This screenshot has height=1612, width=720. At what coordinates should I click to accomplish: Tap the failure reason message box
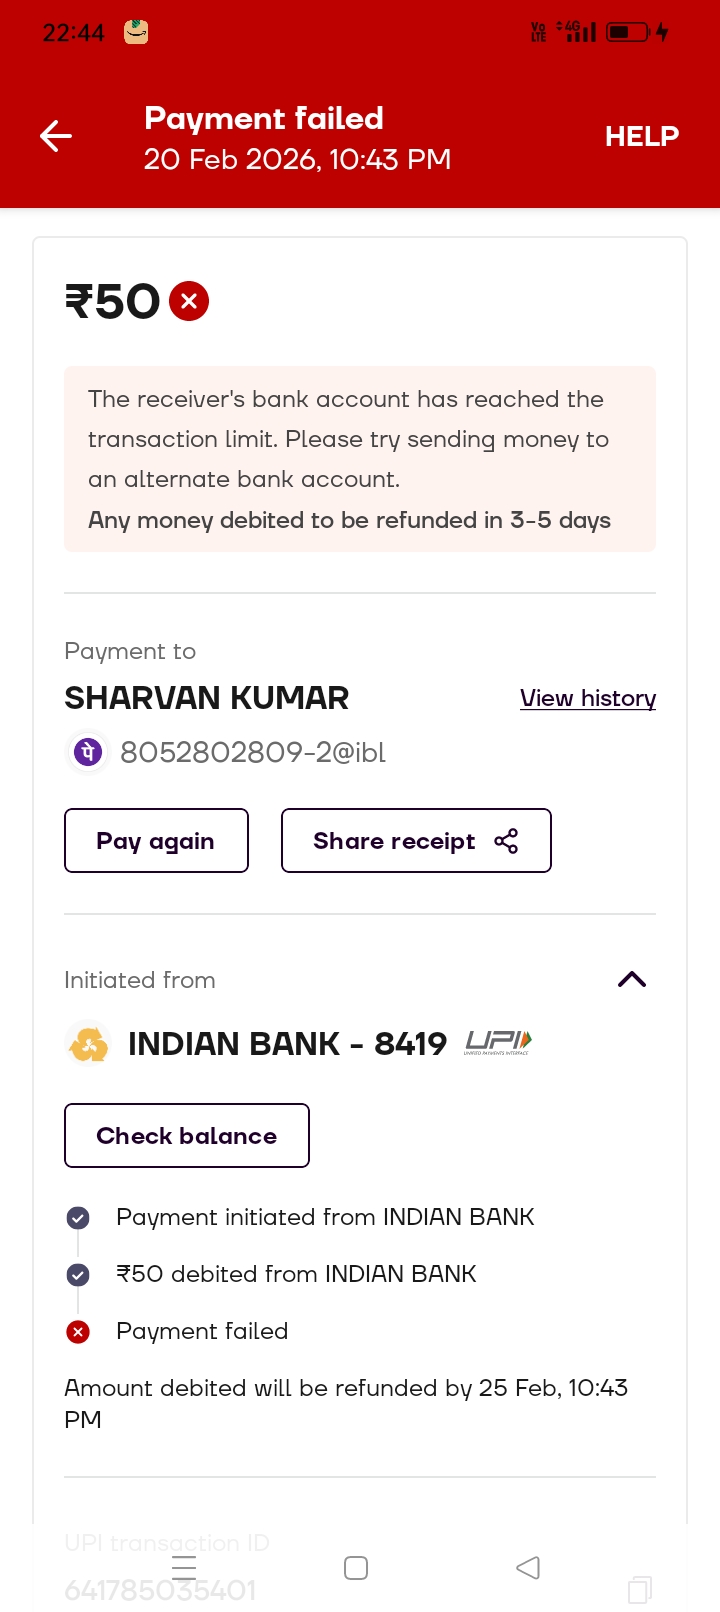360,459
